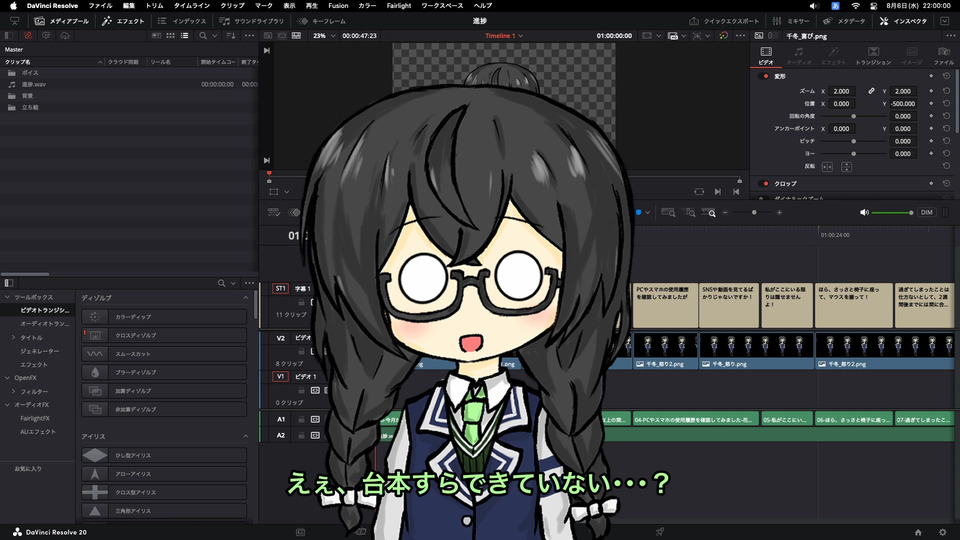Switch to the ファイル inspector tab
Image resolution: width=960 pixels, height=540 pixels.
[943, 56]
